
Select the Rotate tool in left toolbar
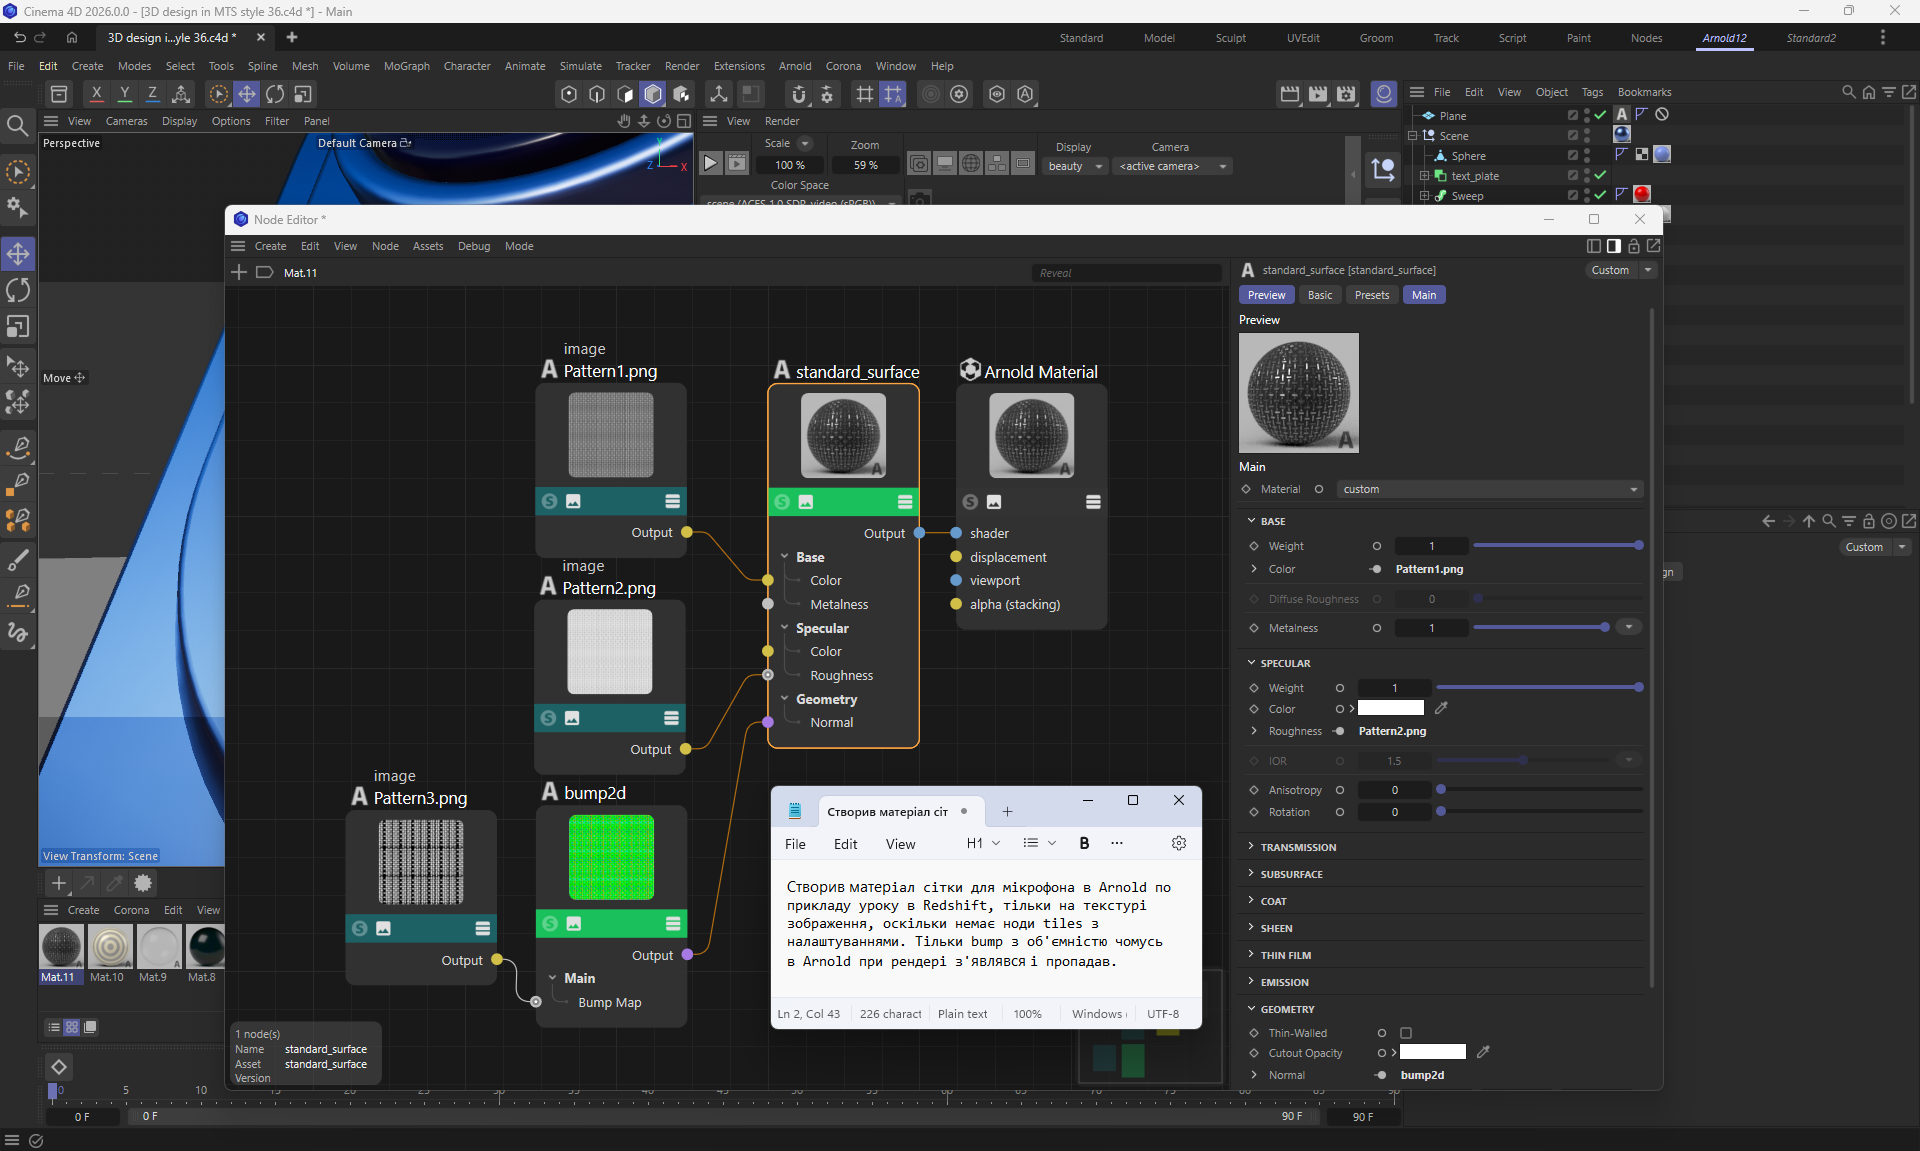click(18, 290)
